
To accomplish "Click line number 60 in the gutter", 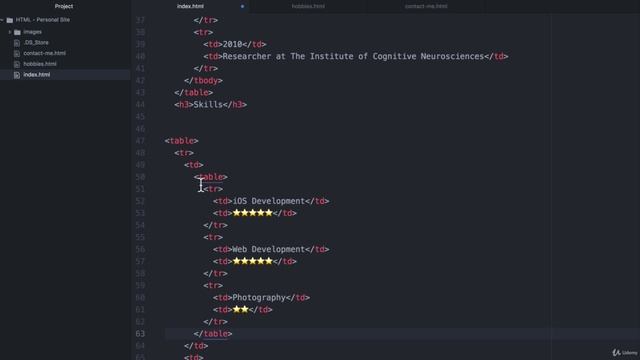I will (140, 298).
